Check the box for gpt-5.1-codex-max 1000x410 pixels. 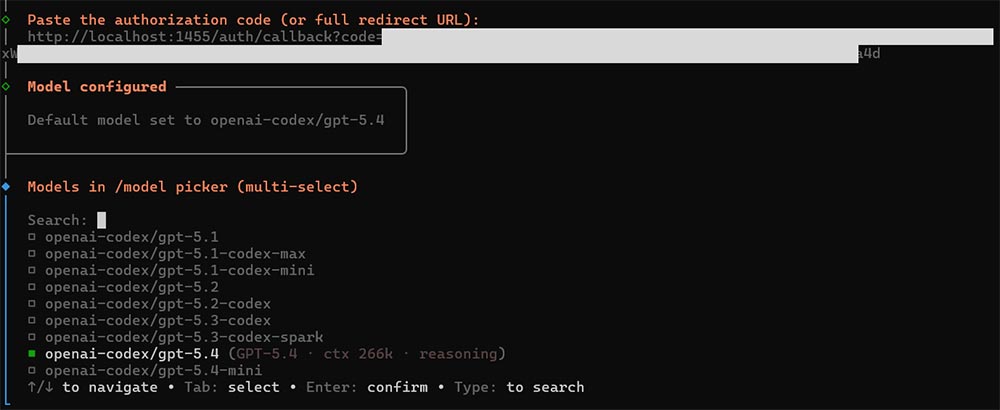[x=33, y=254]
